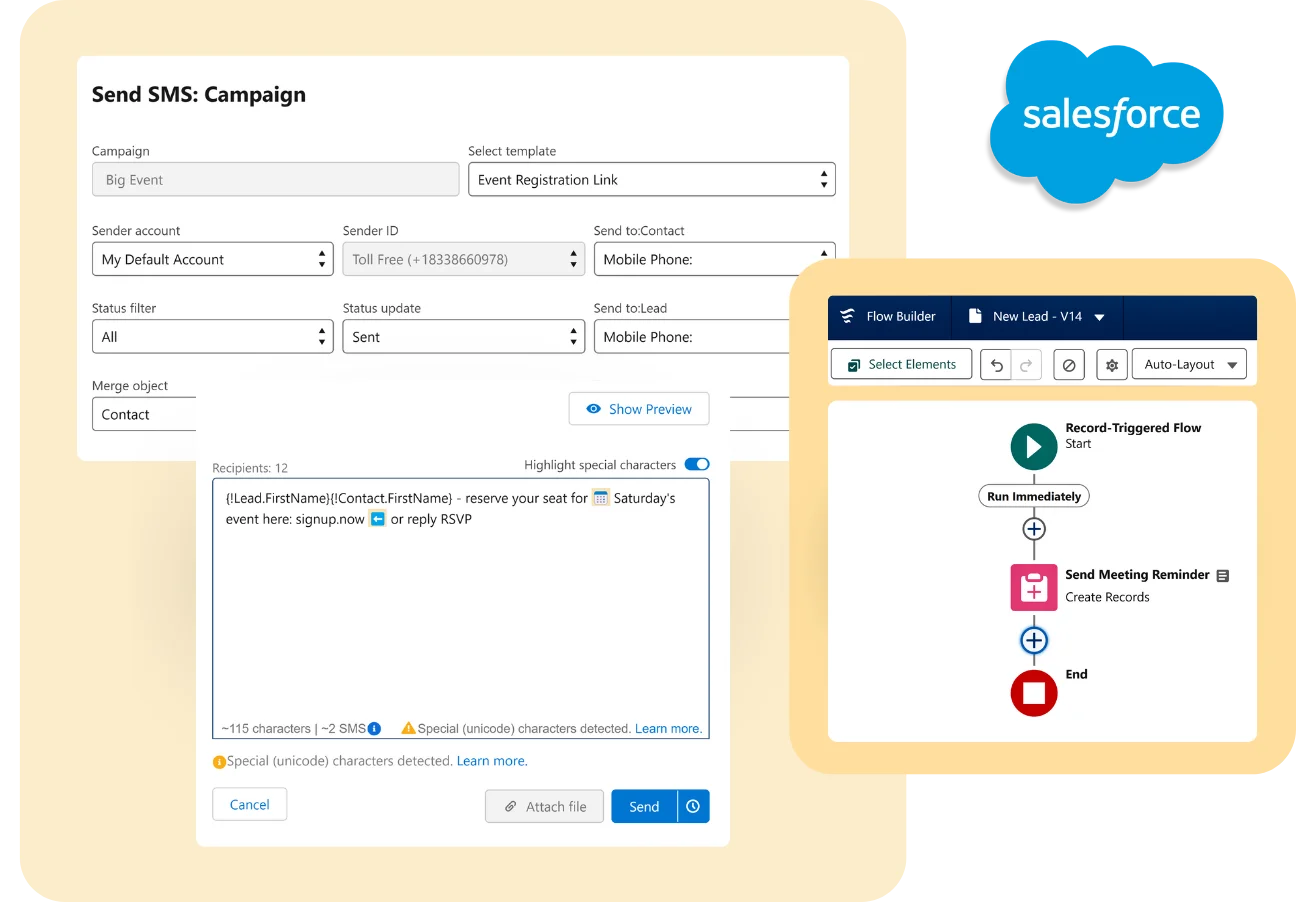Screen dimensions: 1296x902
Task: Toggle off Highlight special characters
Action: 695,464
